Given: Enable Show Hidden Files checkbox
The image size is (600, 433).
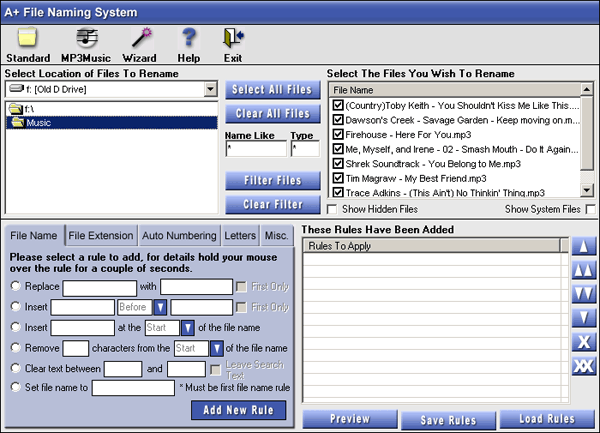Looking at the screenshot, I should click(332, 209).
